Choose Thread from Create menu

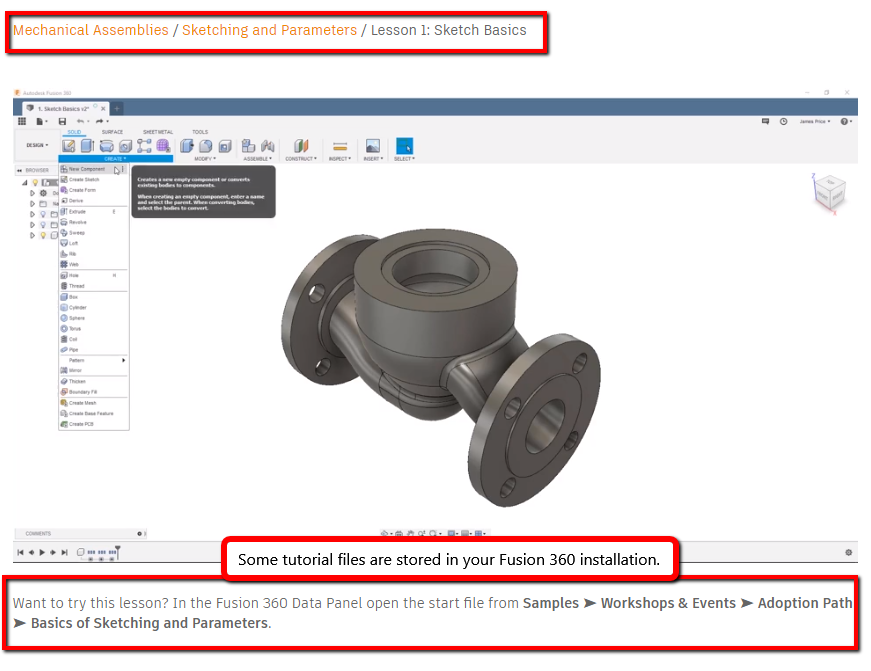[93, 286]
